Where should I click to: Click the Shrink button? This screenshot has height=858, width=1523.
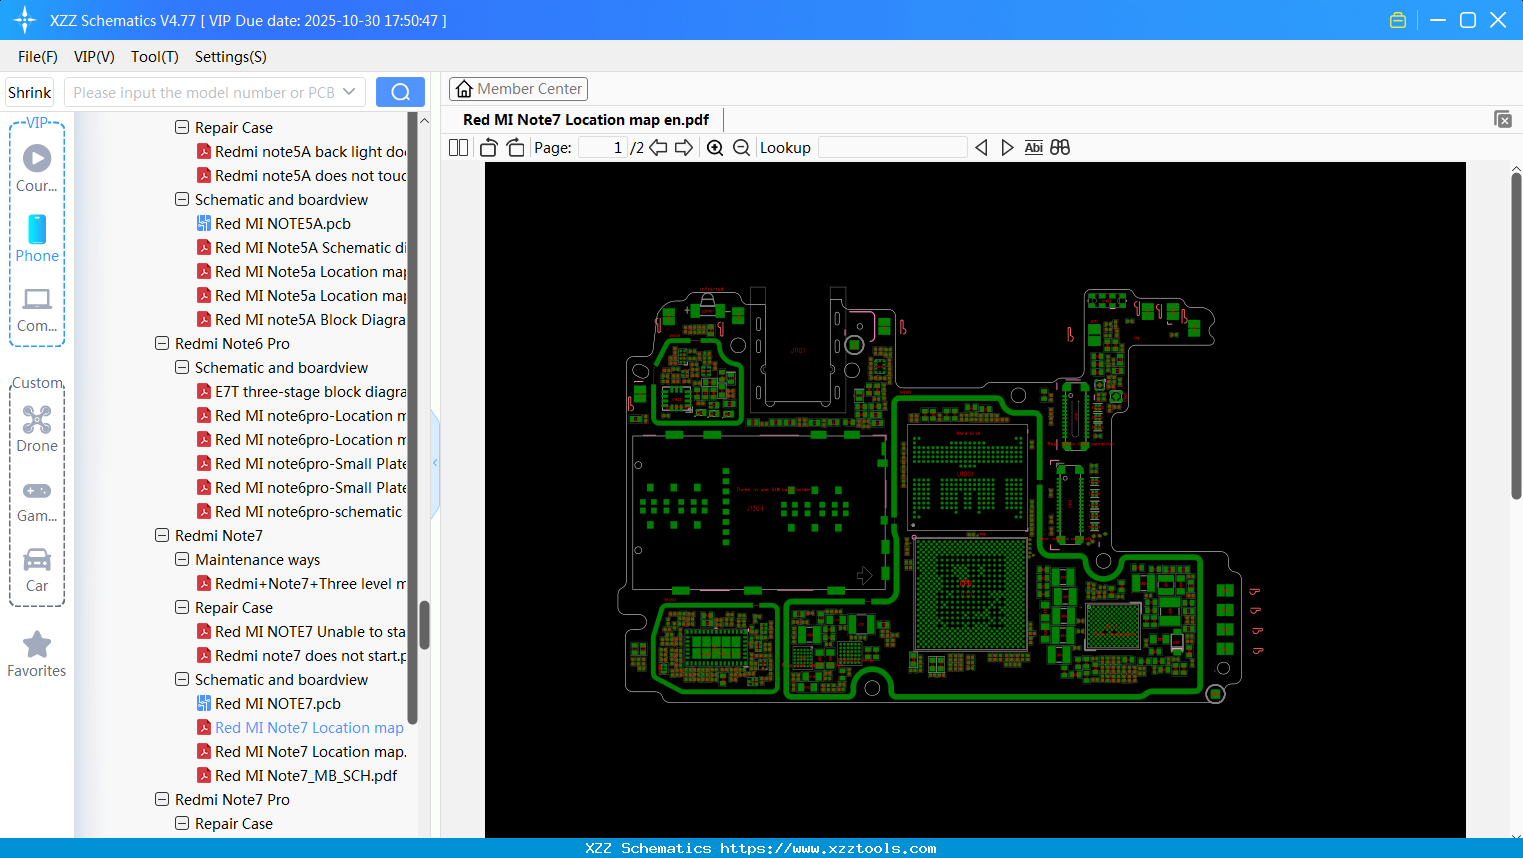(x=30, y=92)
